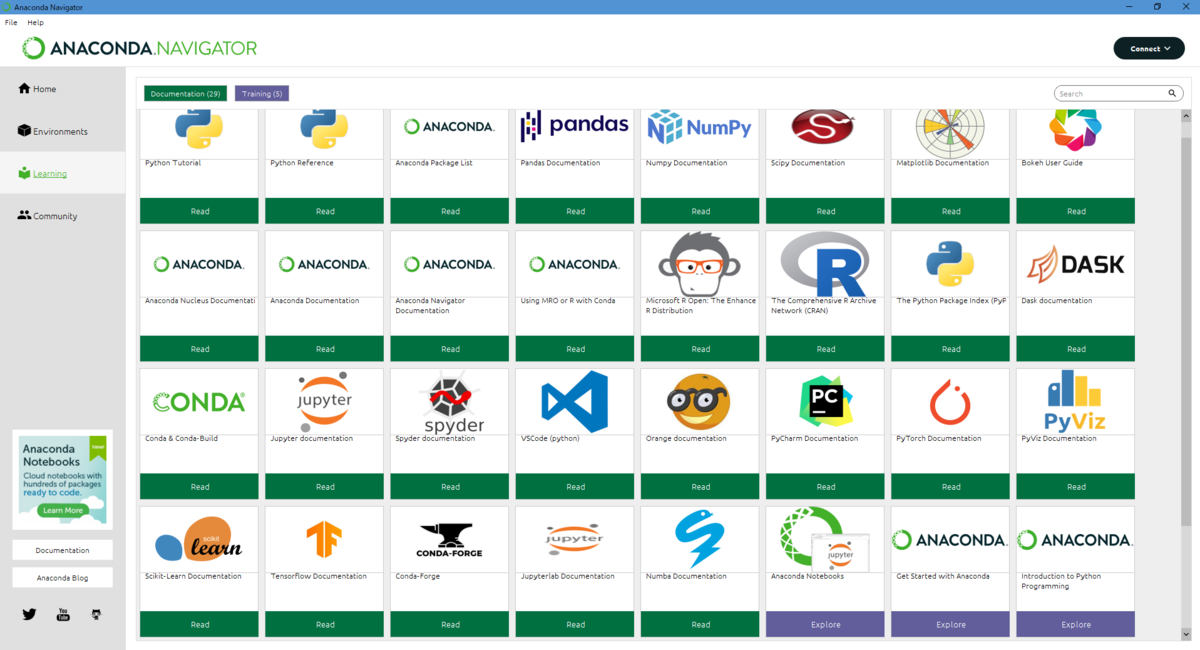Click the 'Conda & Conda-Build' text
Screen dimensions: 1200x650
point(181,438)
